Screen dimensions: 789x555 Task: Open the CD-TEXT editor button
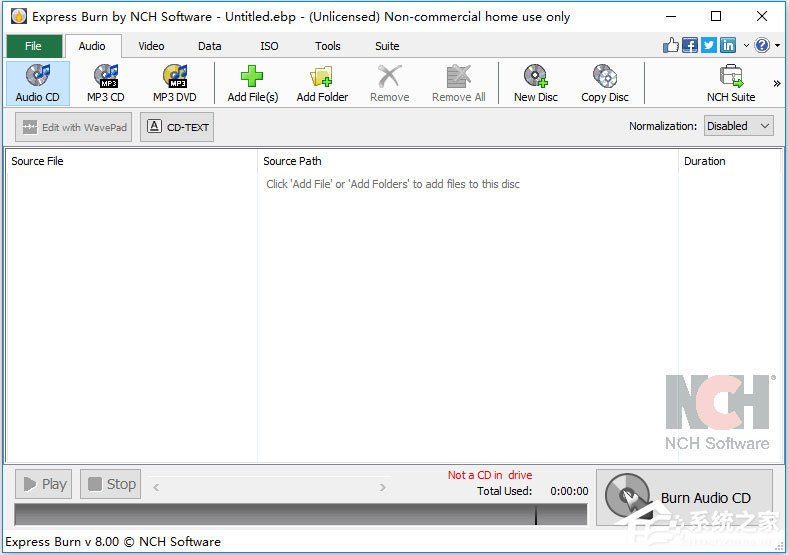click(177, 127)
